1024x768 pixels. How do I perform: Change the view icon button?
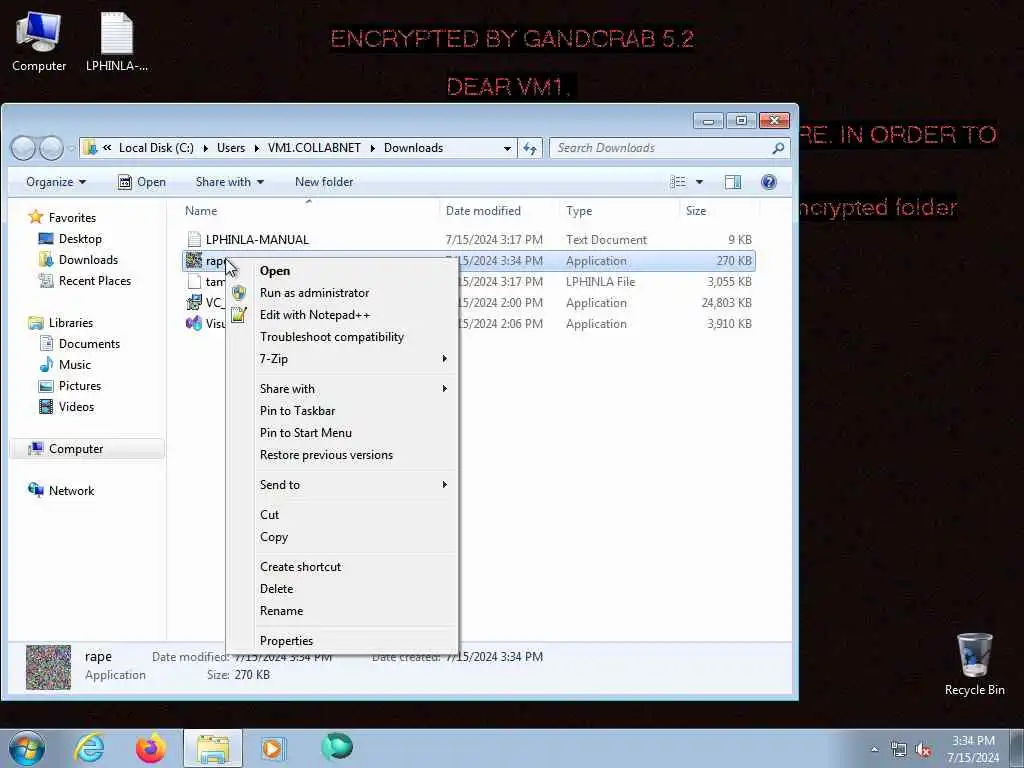click(x=678, y=182)
